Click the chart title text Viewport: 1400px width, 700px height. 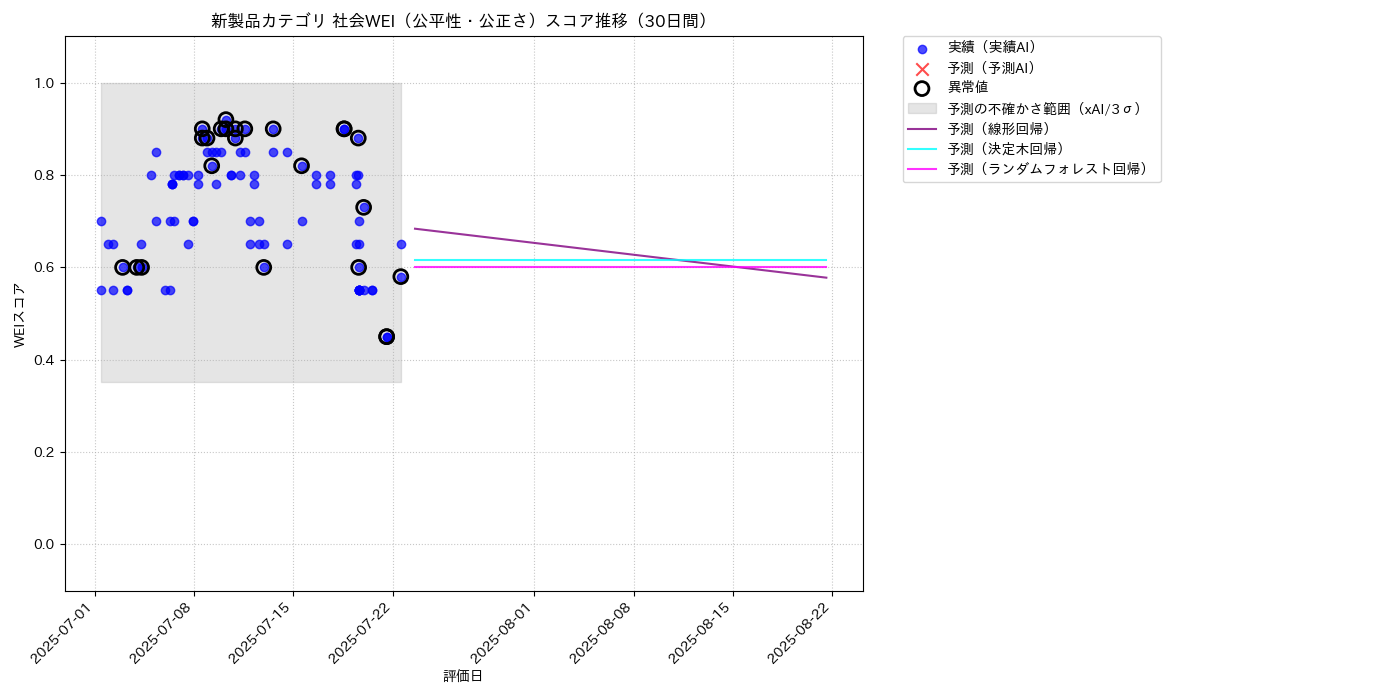pyautogui.click(x=463, y=21)
